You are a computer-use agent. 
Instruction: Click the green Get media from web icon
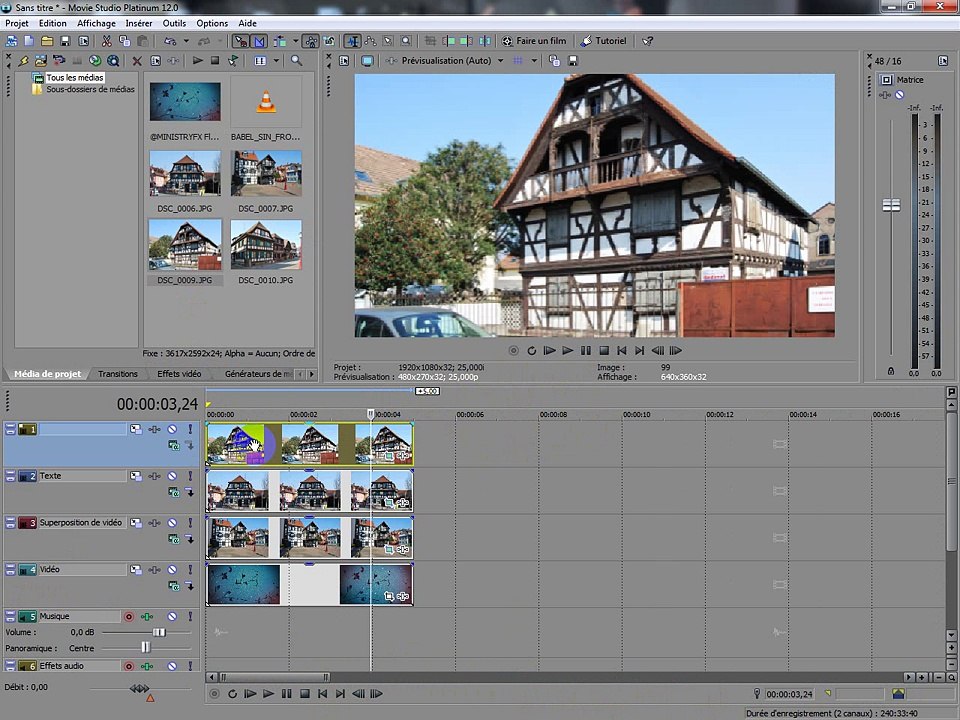95,61
